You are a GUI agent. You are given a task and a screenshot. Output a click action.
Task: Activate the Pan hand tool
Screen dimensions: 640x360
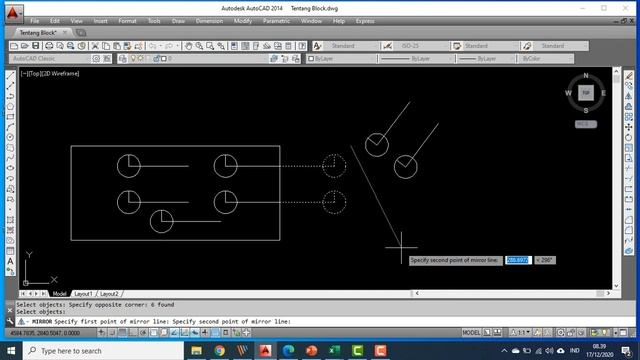pyautogui.click(x=188, y=46)
